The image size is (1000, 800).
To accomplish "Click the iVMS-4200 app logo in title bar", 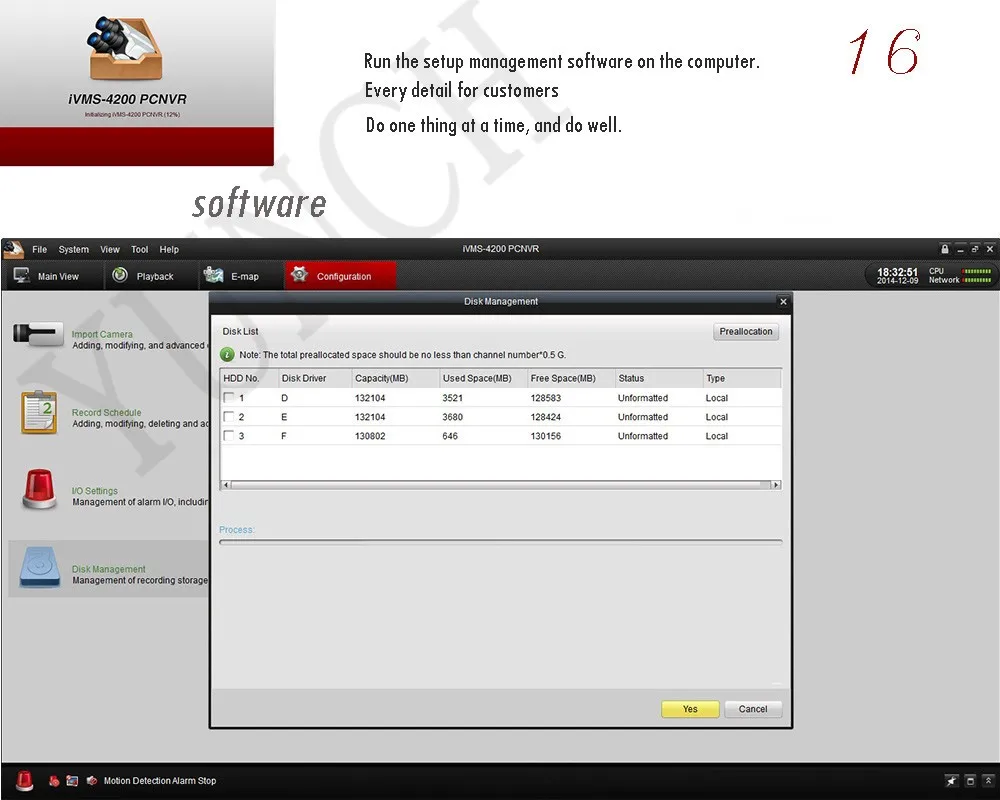I will click(13, 249).
